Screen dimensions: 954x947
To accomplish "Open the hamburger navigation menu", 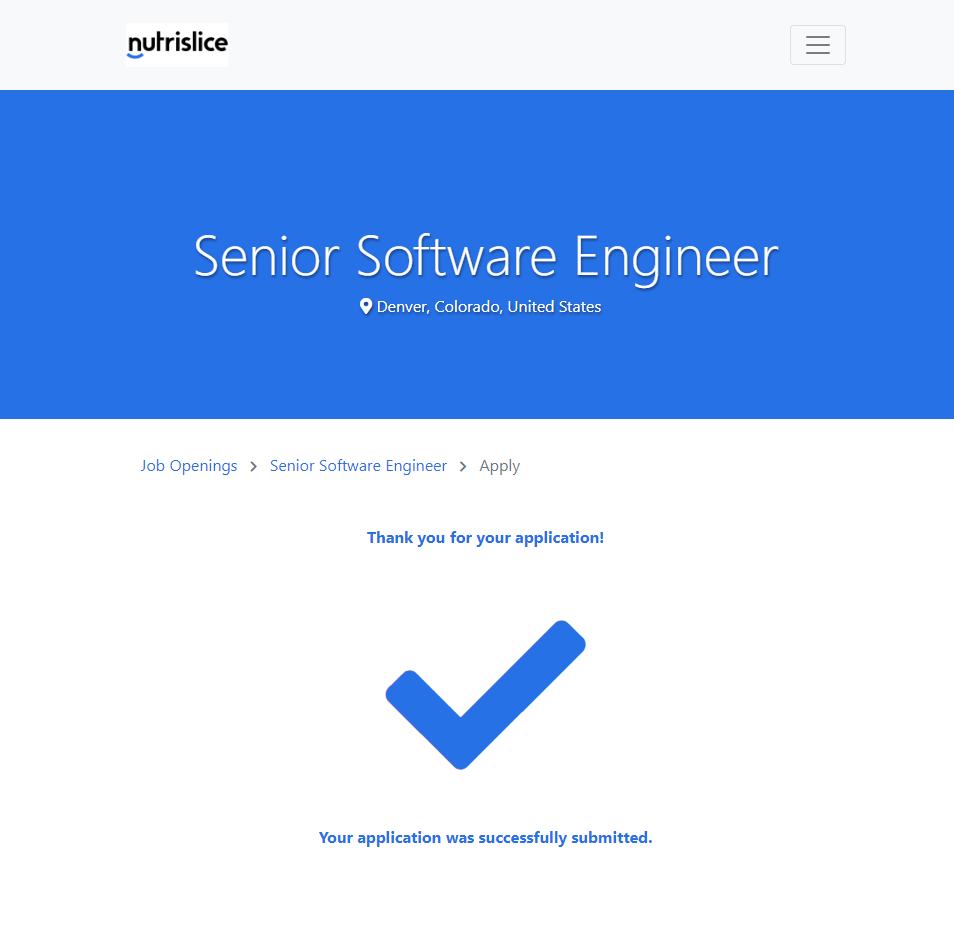I will pyautogui.click(x=817, y=45).
